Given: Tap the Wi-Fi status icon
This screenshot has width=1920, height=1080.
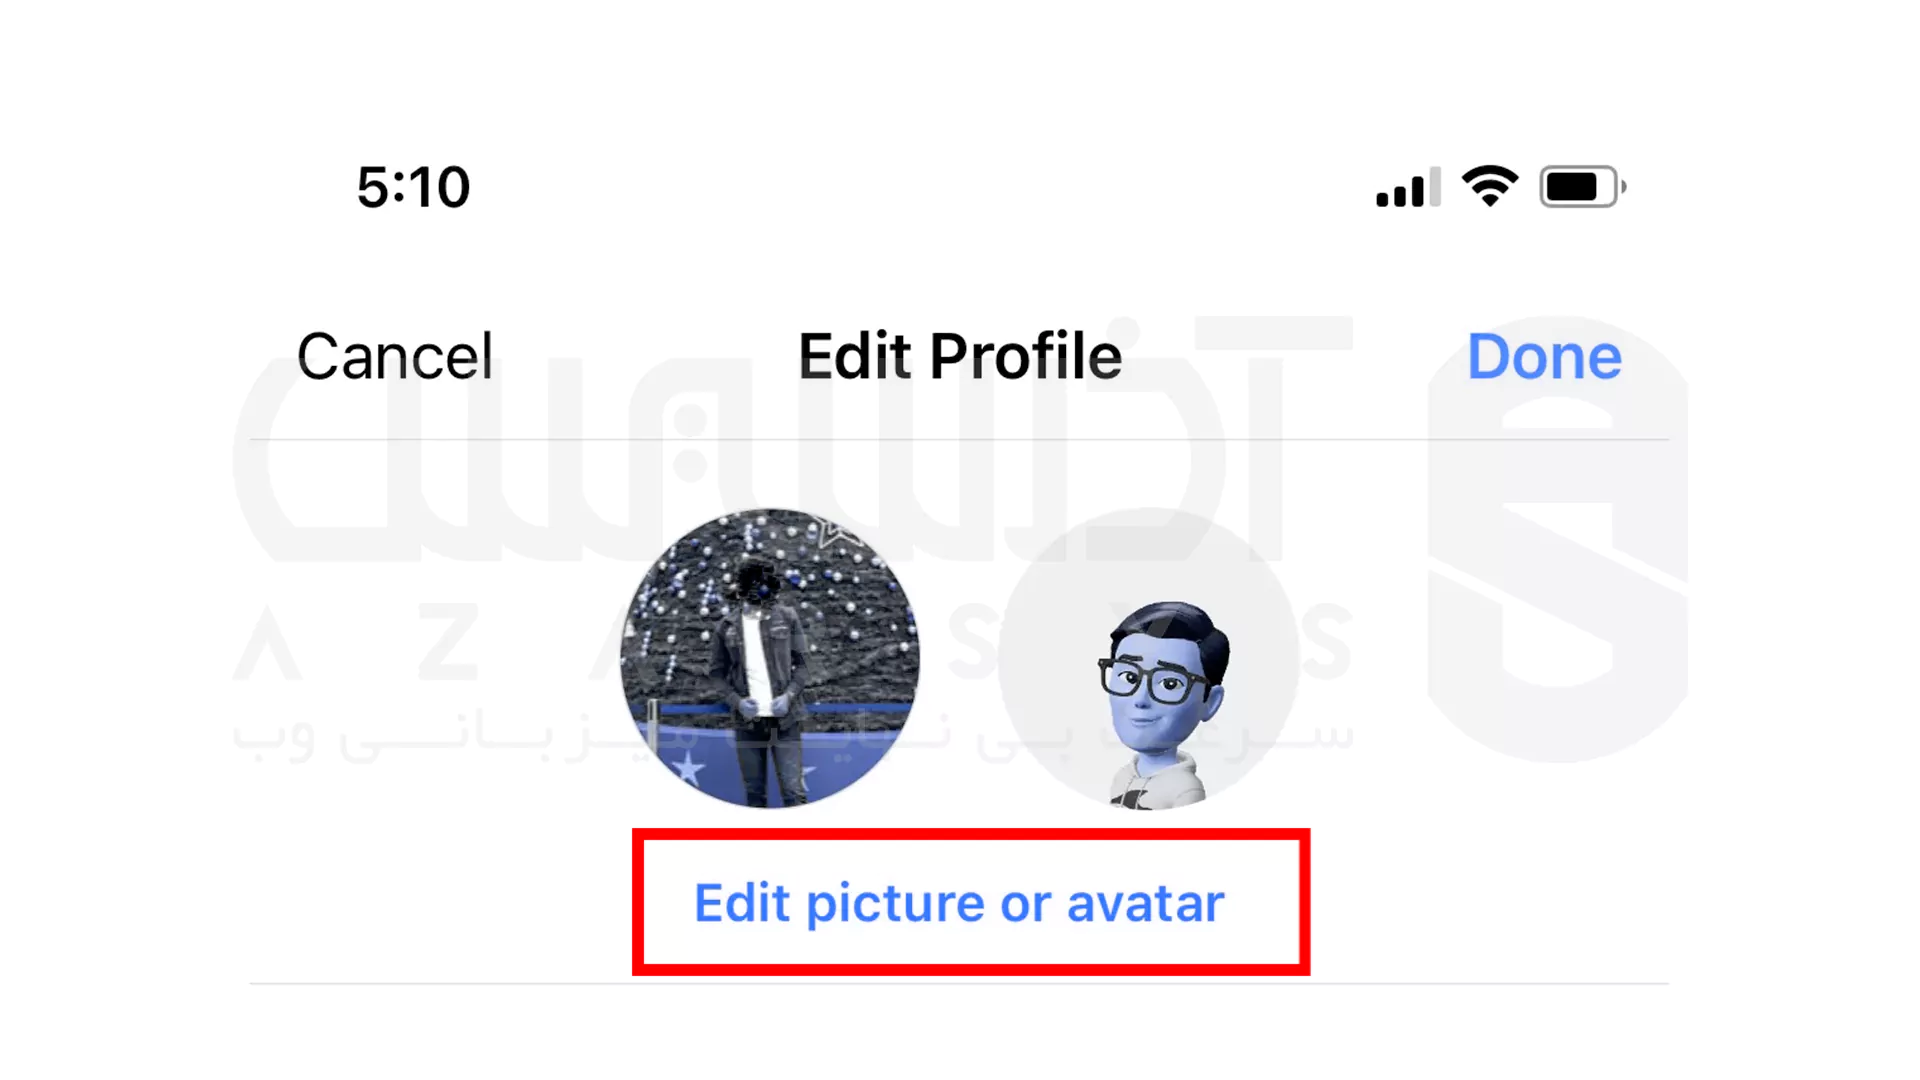Looking at the screenshot, I should pos(1490,186).
